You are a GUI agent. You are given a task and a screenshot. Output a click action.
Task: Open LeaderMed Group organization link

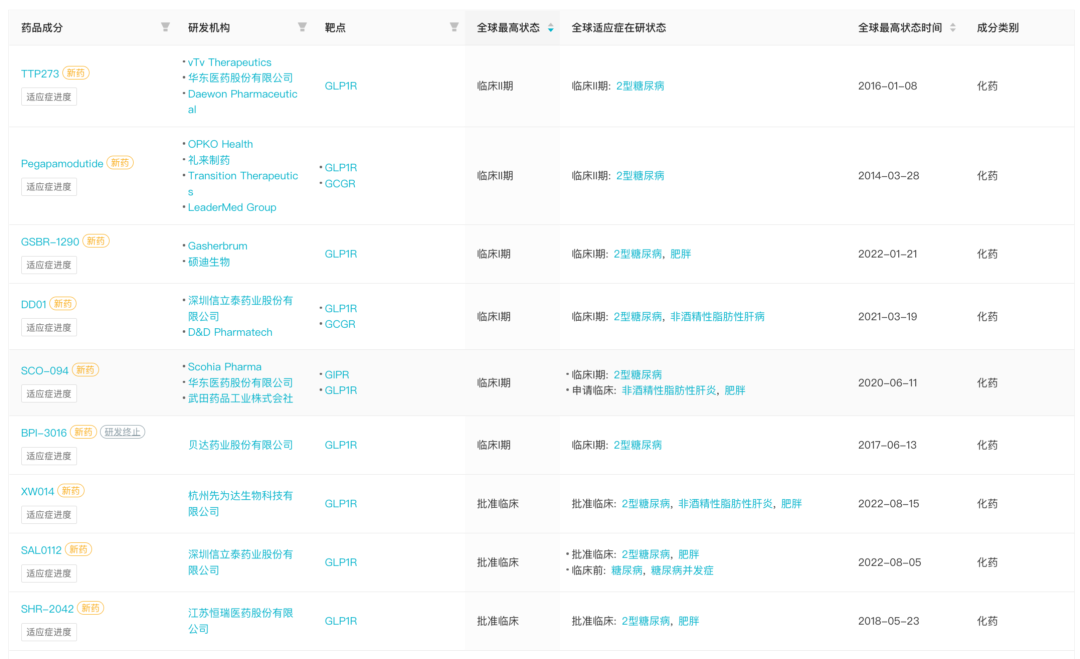(x=232, y=207)
